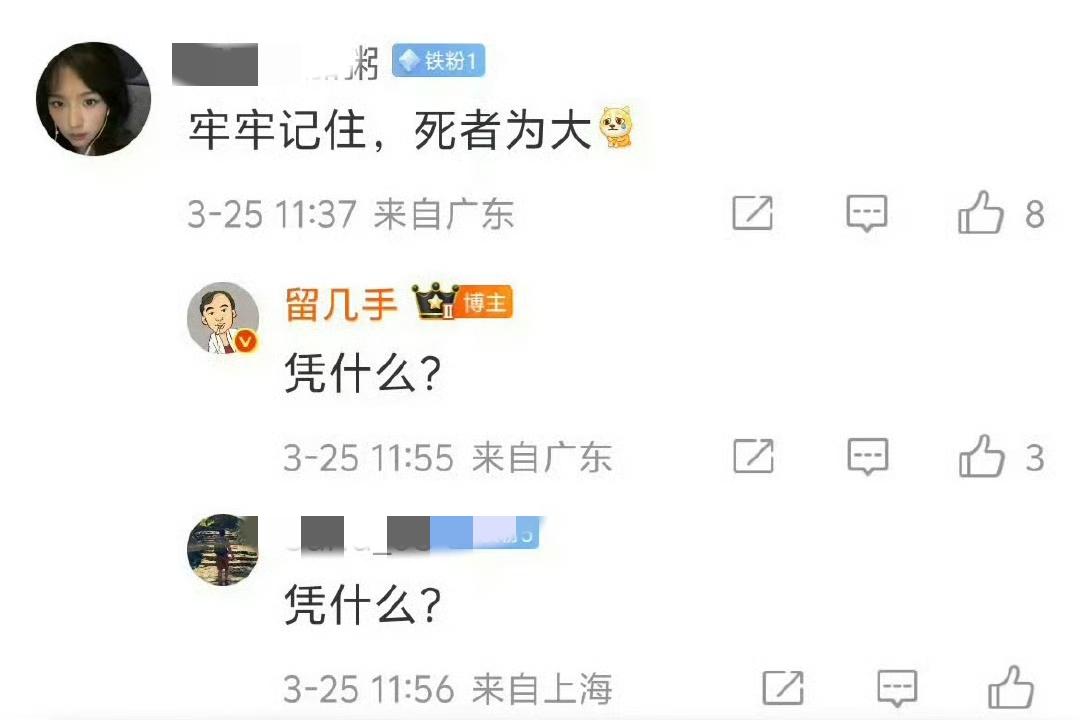Share the comment posted at 11:37
The height and width of the screenshot is (720, 1080).
[752, 213]
